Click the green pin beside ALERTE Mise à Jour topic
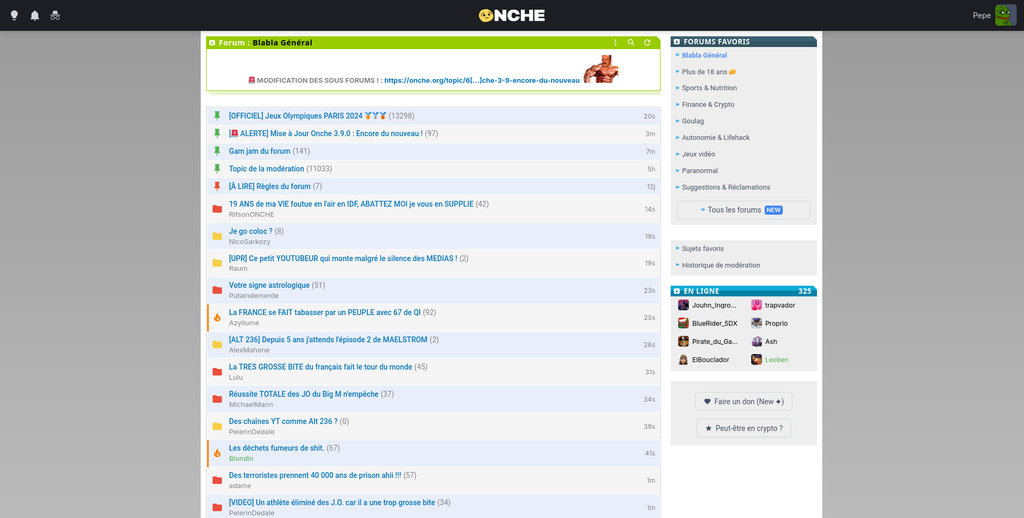 (x=217, y=133)
